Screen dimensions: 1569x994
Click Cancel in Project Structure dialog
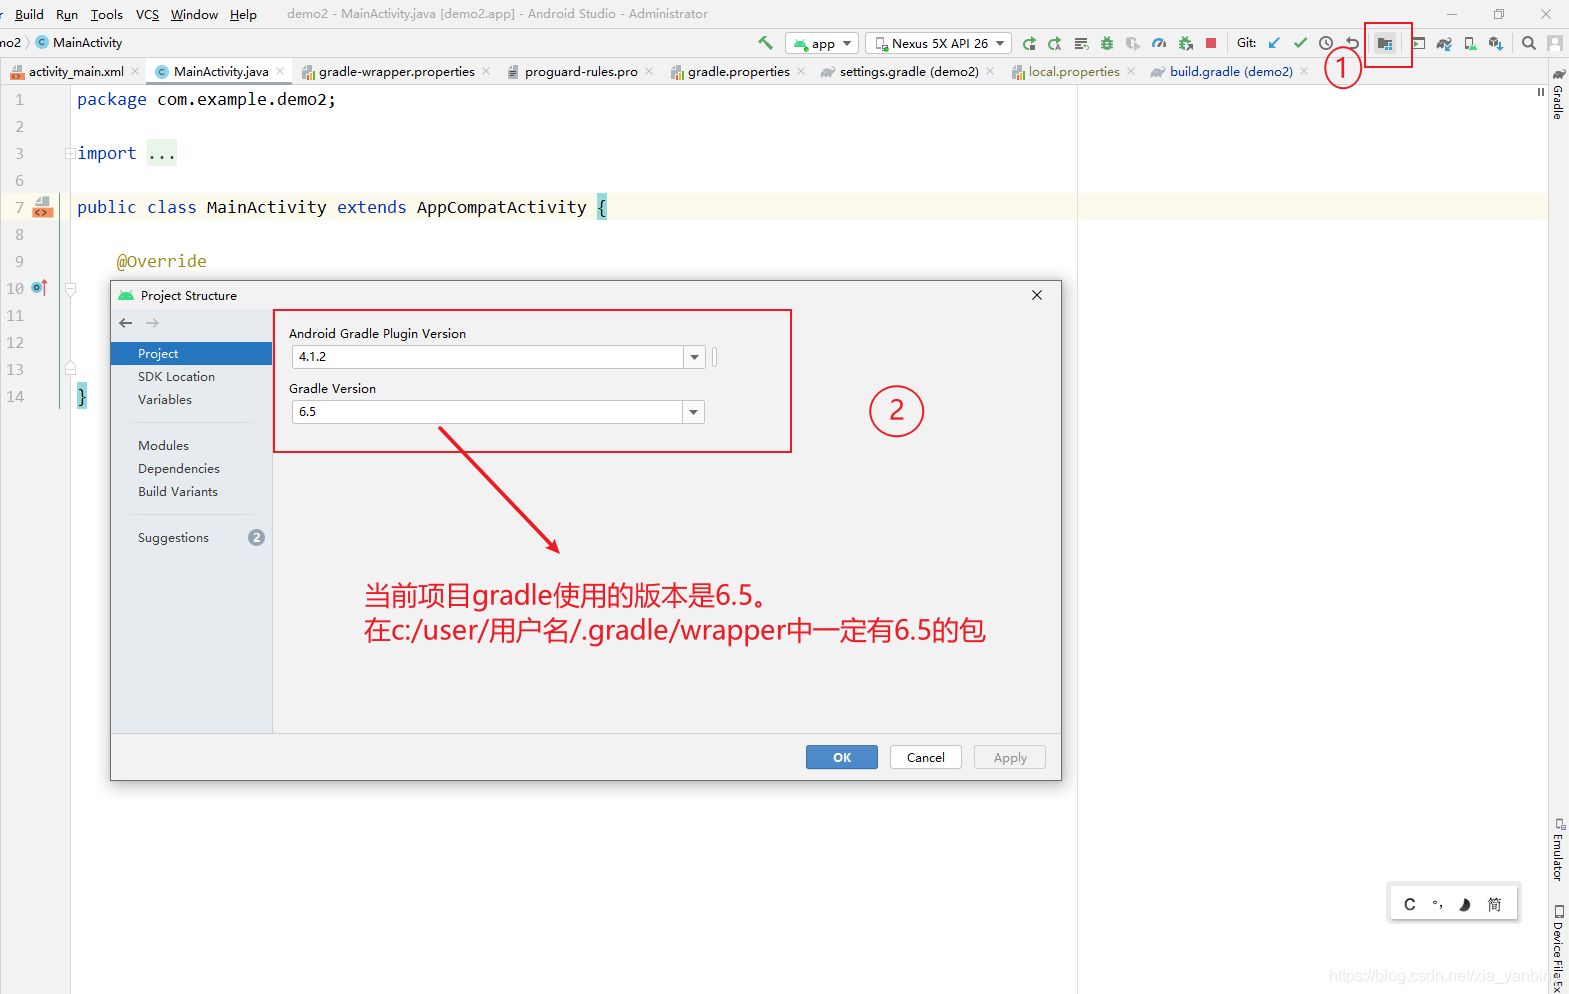[926, 757]
